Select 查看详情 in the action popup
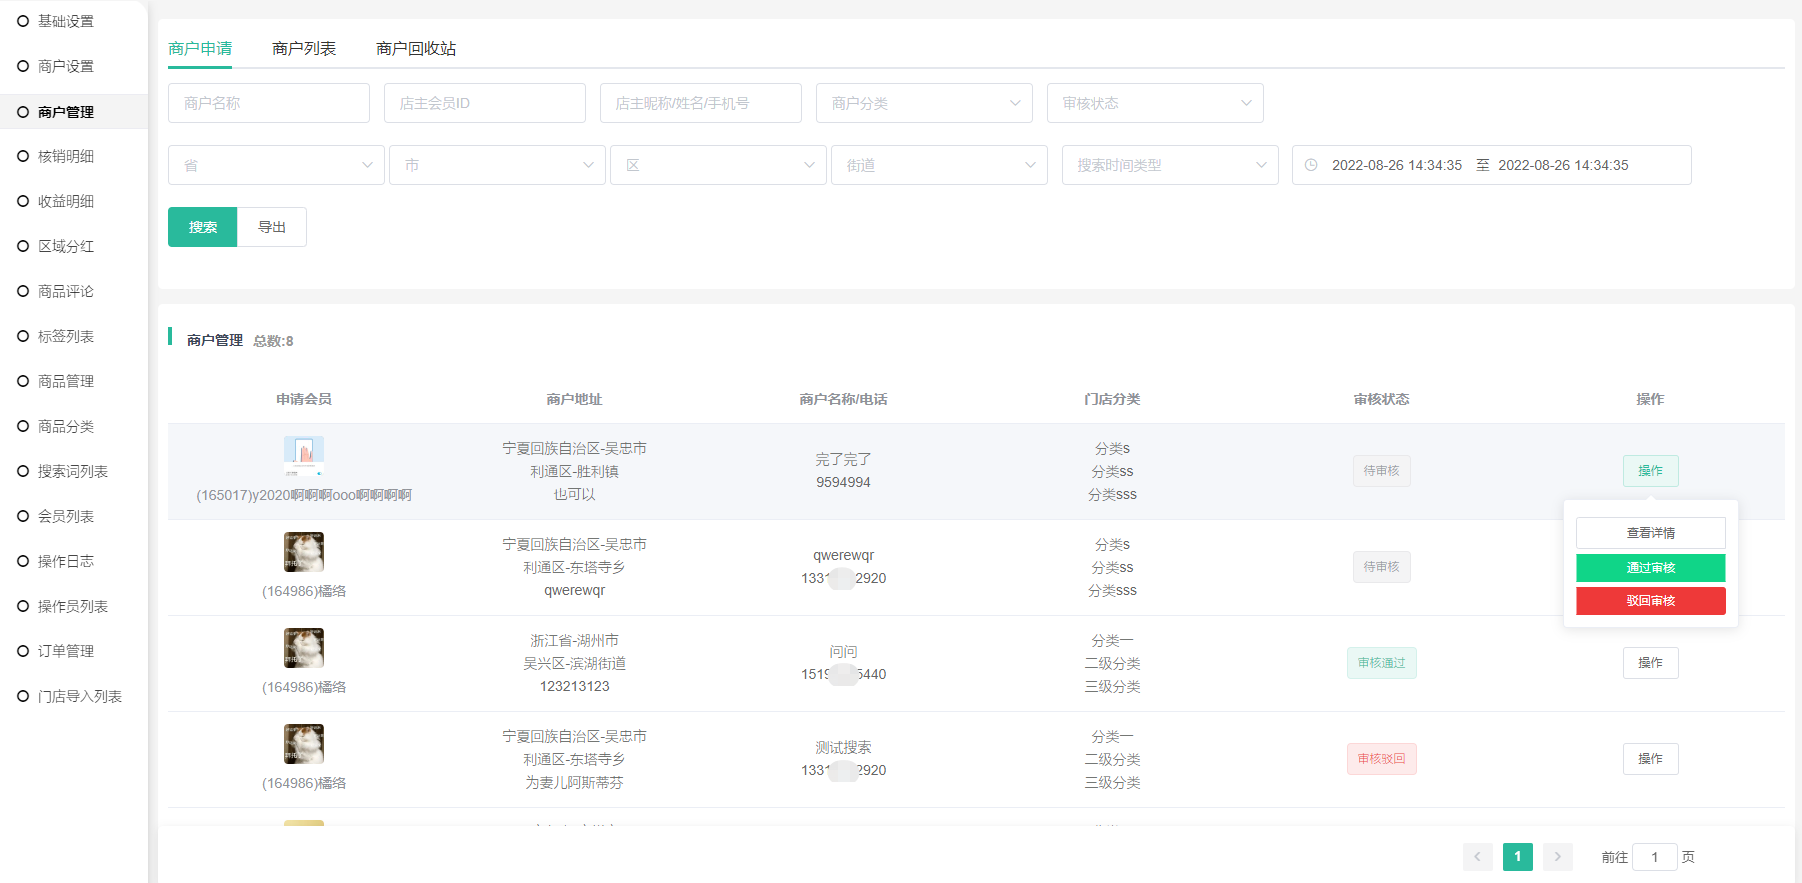The image size is (1802, 883). [x=1651, y=533]
